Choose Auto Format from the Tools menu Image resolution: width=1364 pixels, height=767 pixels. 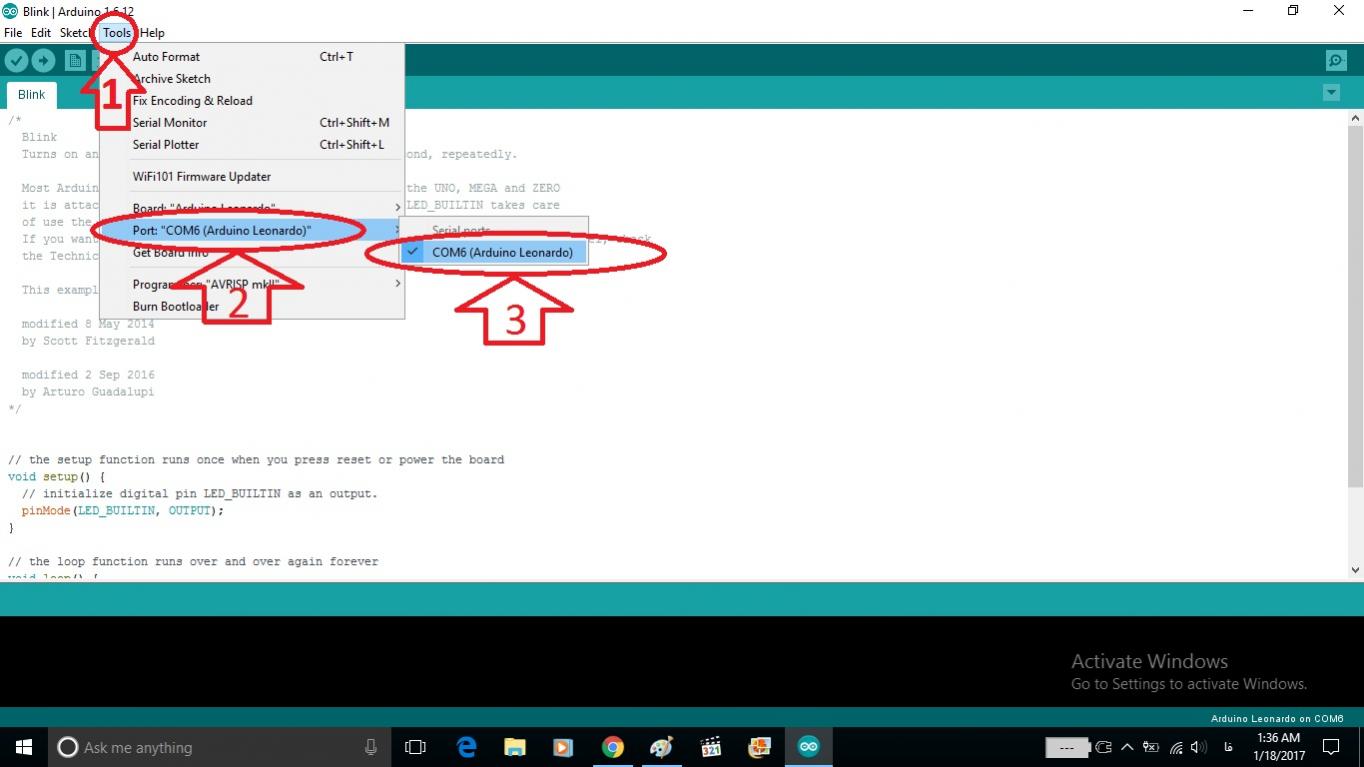point(166,57)
